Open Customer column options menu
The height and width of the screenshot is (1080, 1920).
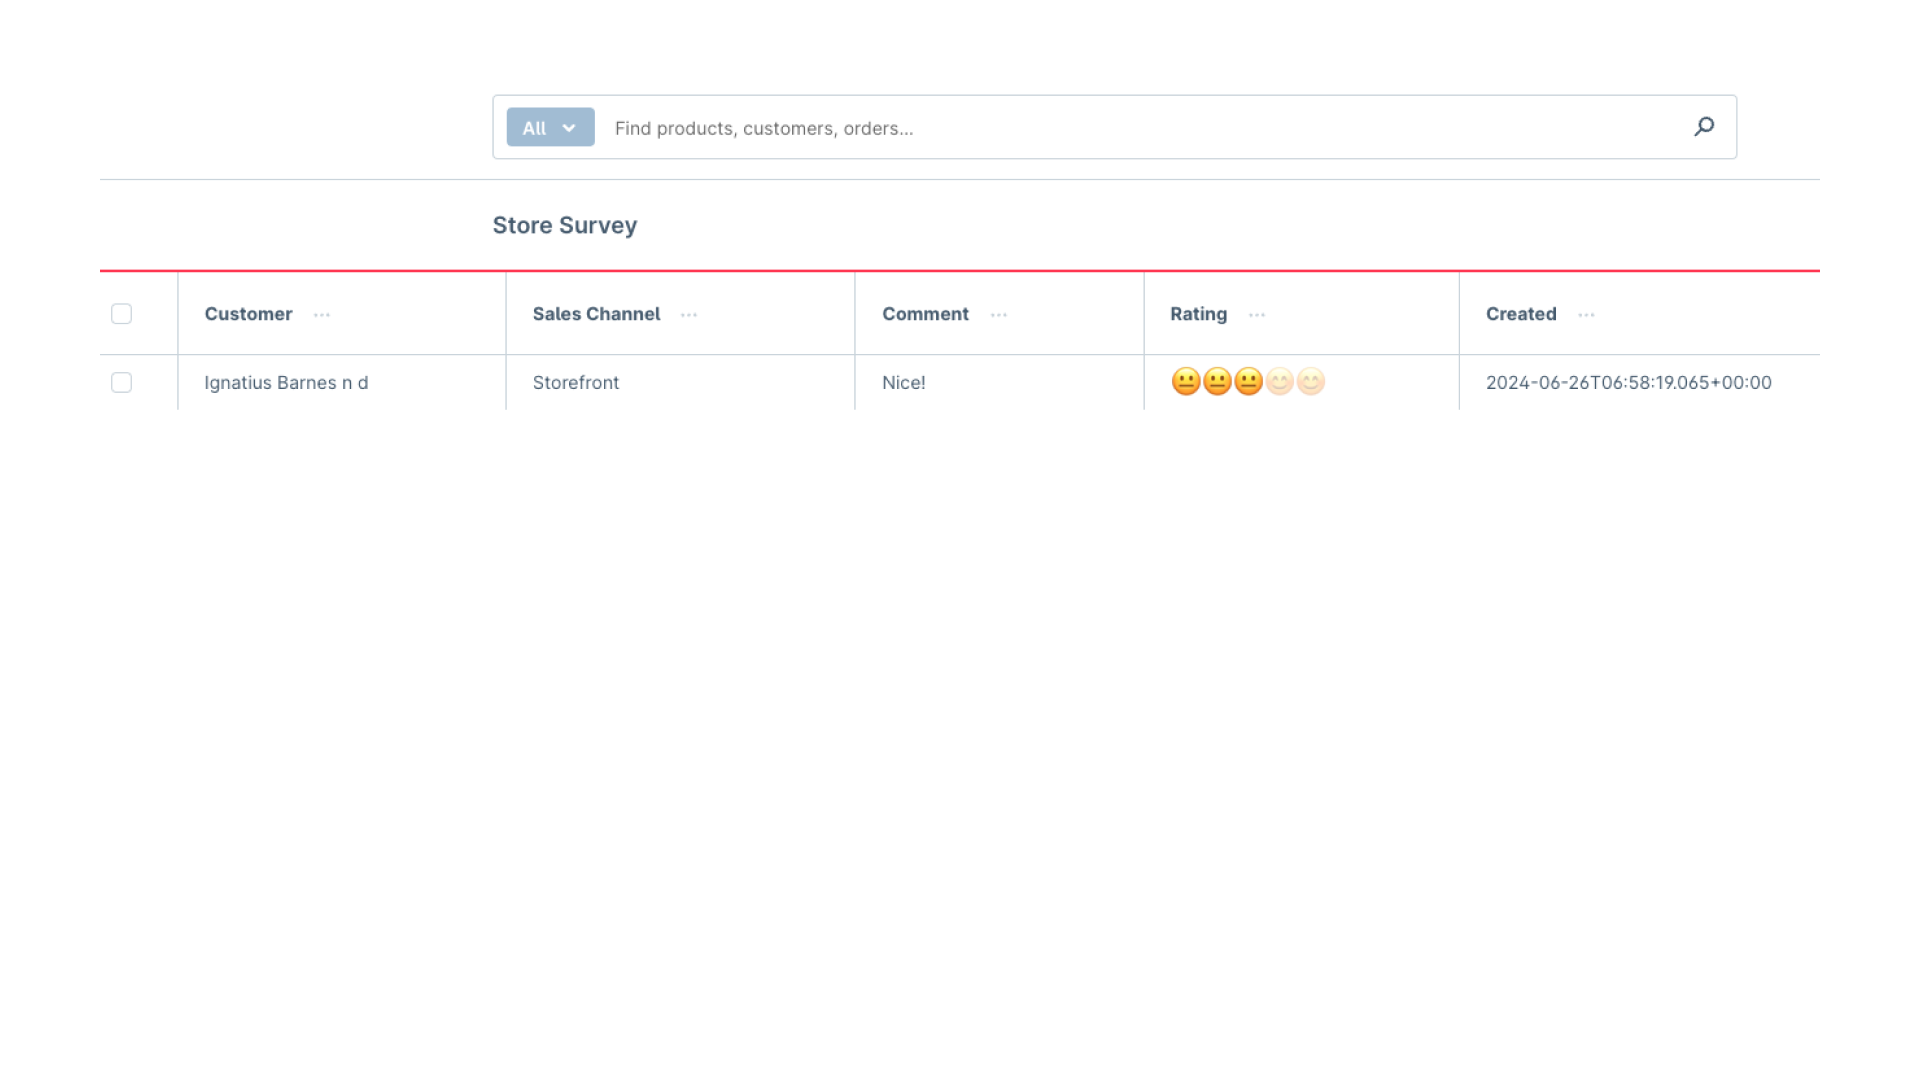322,315
